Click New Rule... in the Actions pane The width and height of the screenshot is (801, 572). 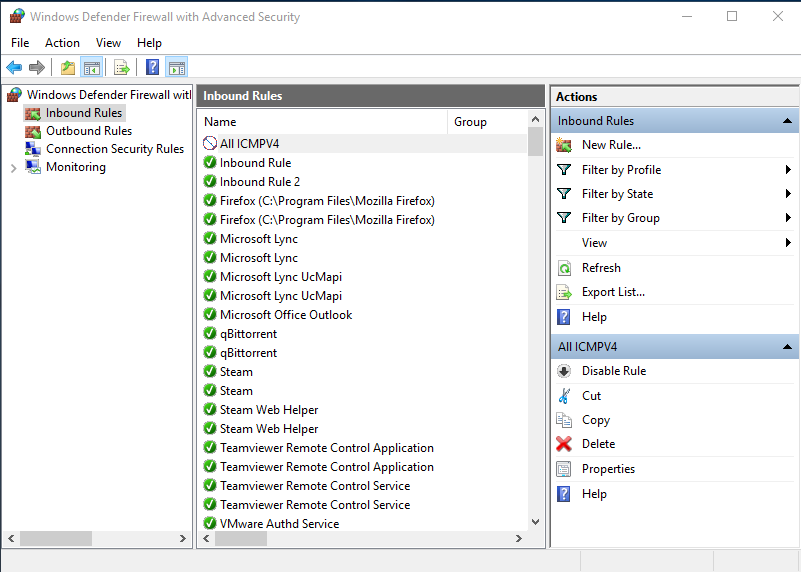[611, 145]
